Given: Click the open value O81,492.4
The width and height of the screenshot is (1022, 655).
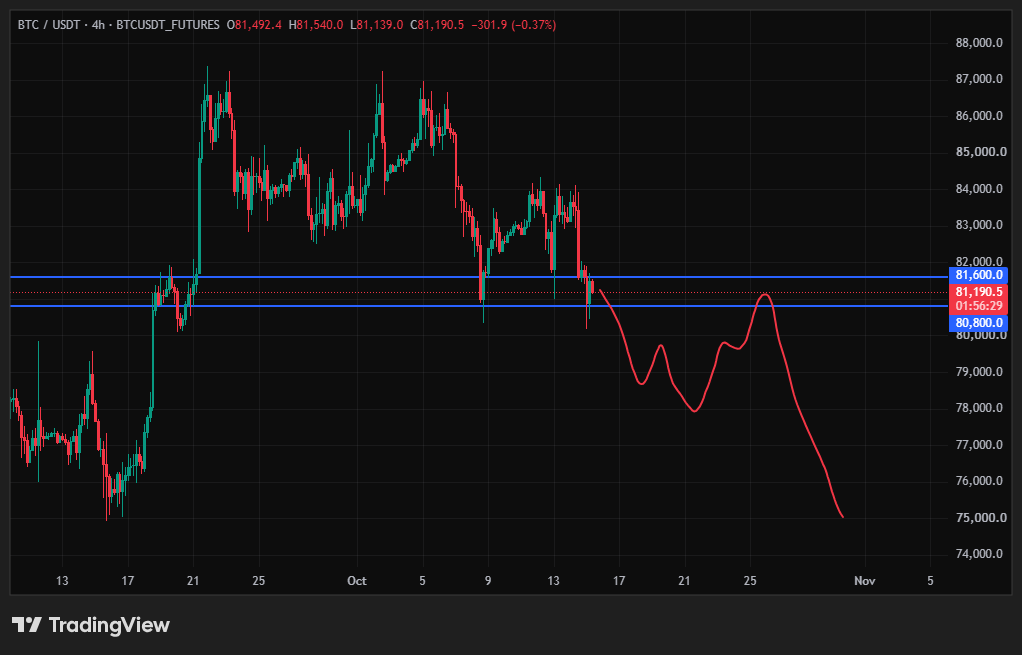Looking at the screenshot, I should point(254,25).
